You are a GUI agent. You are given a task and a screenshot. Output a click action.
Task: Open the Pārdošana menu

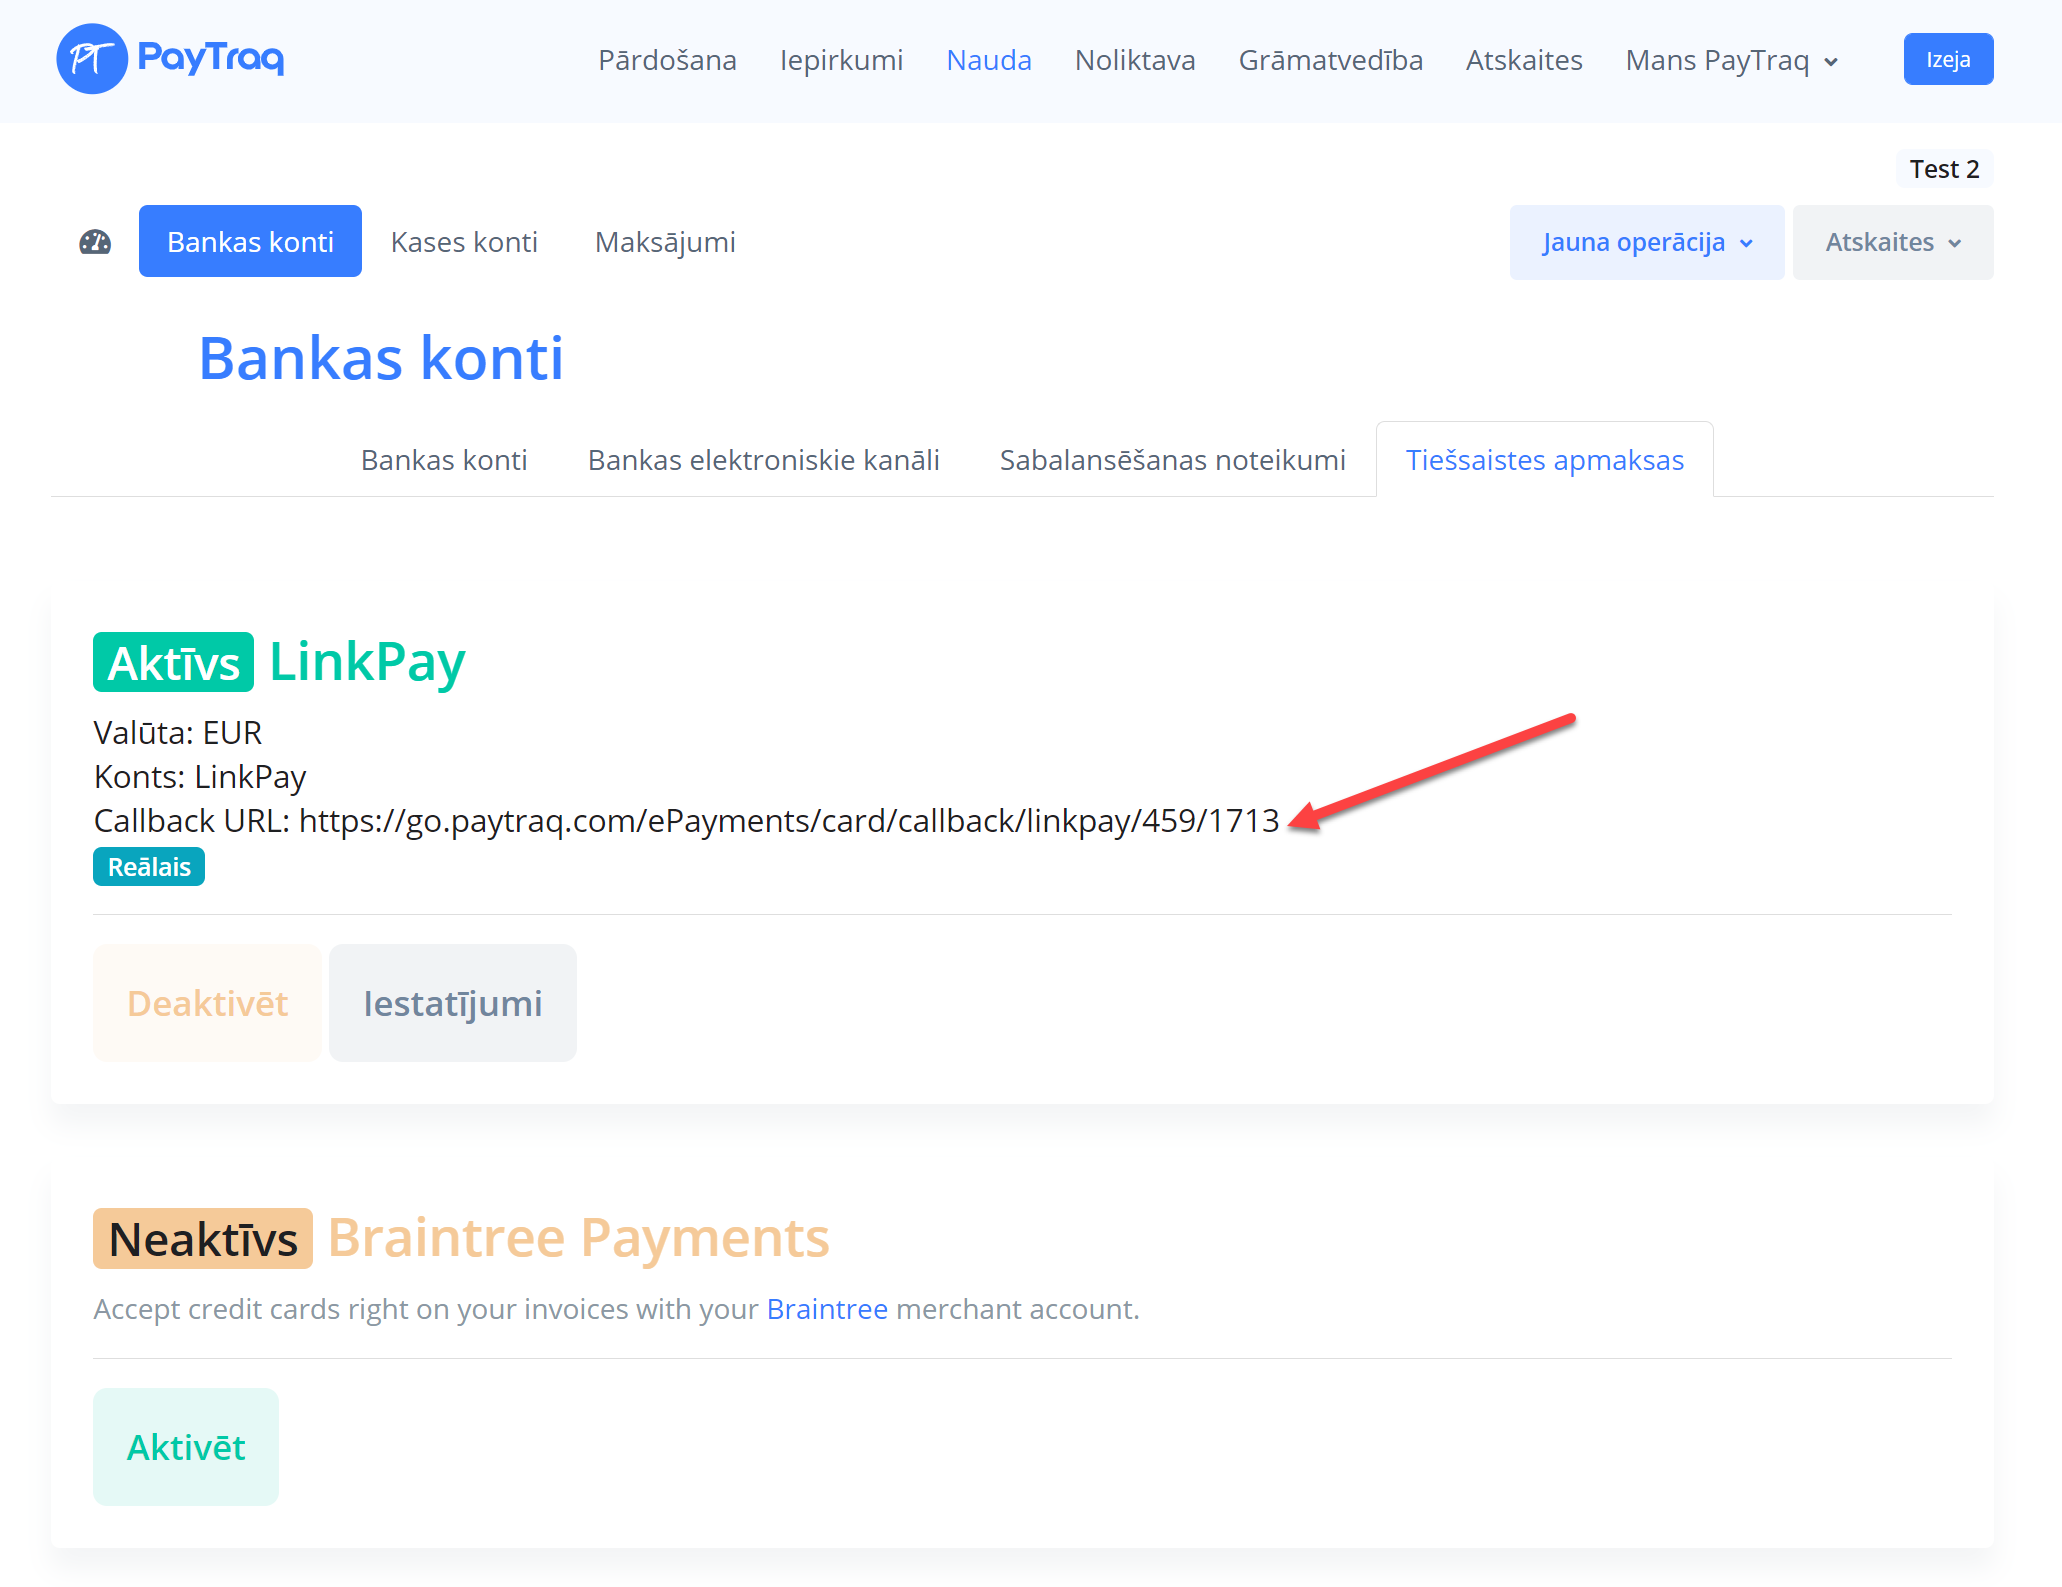coord(667,61)
